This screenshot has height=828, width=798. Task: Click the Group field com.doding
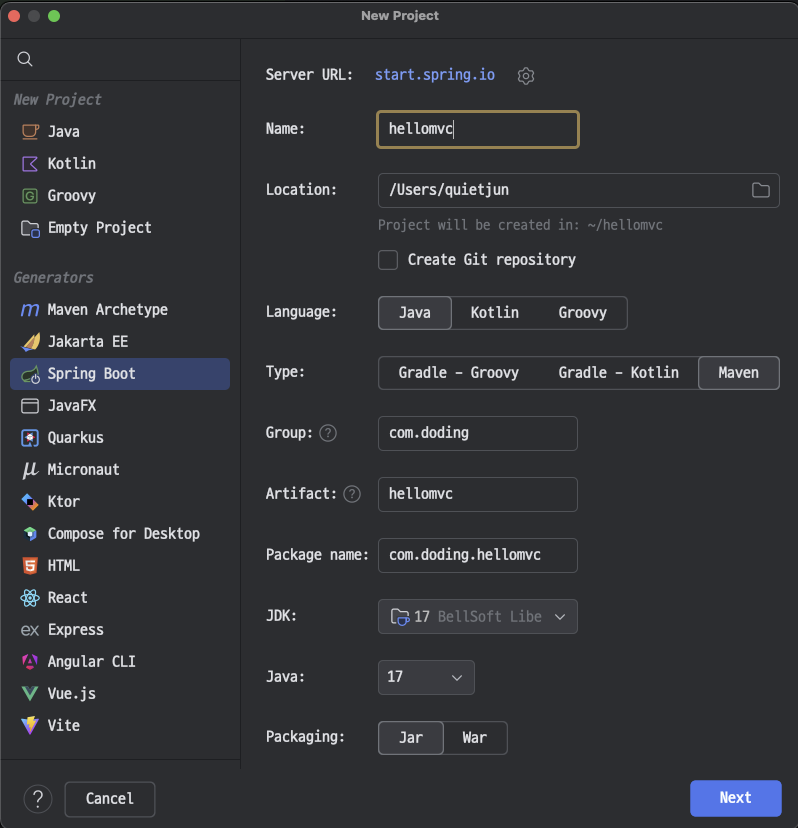(x=477, y=433)
